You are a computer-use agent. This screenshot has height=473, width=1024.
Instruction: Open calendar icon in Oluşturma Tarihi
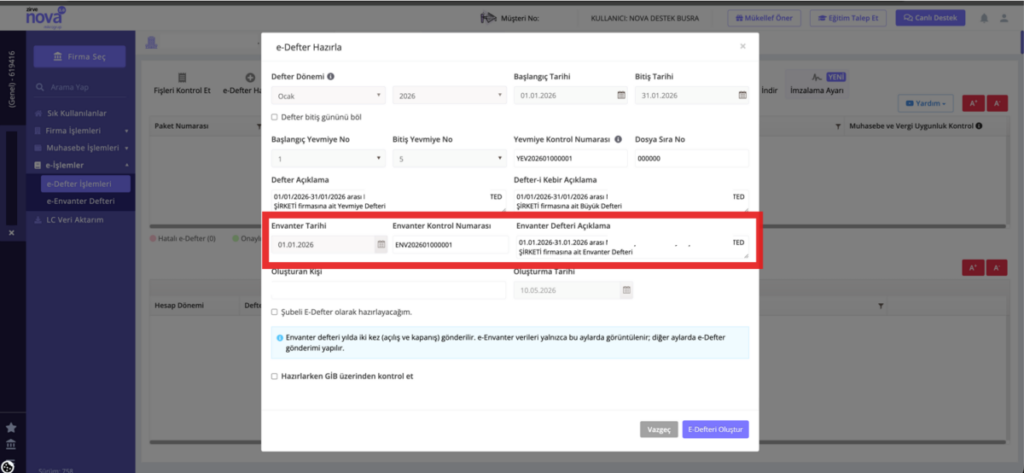[x=626, y=290]
